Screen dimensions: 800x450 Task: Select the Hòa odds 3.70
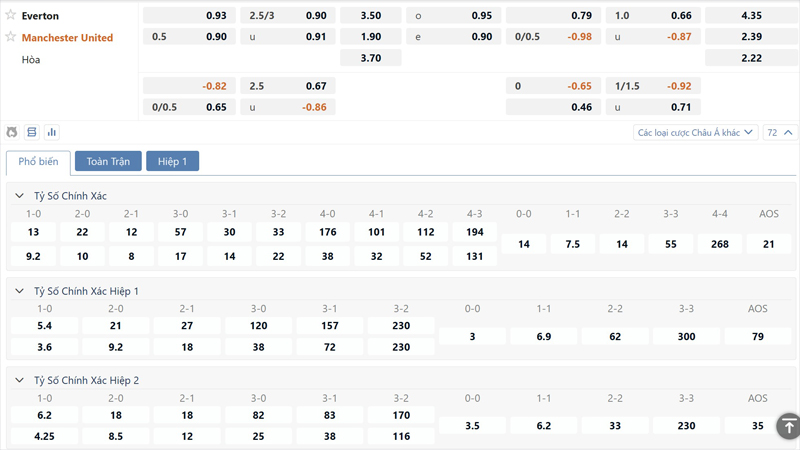point(370,58)
